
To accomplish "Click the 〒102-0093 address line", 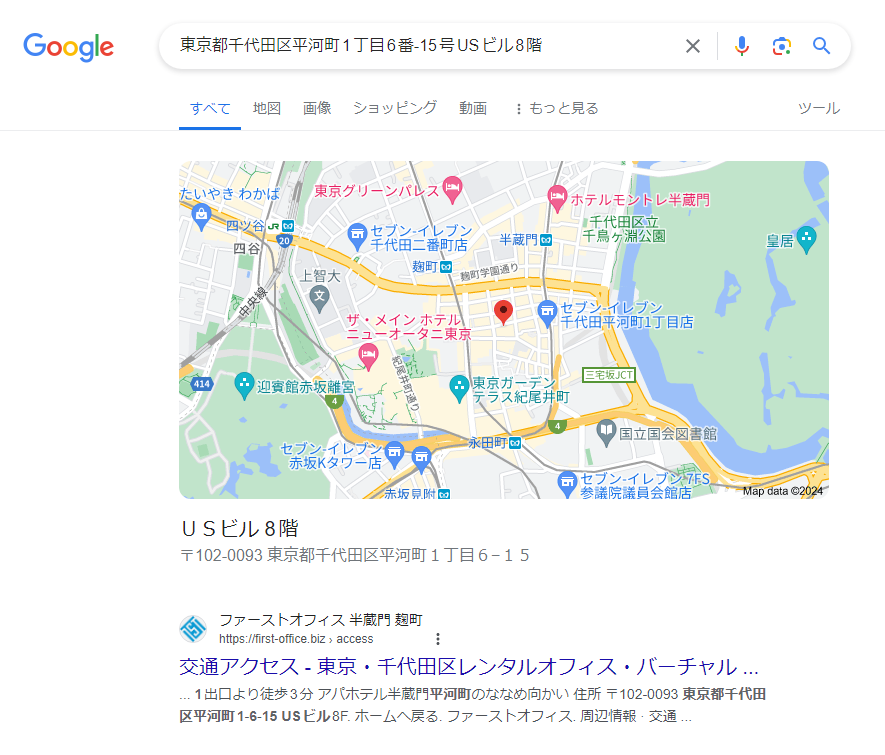I will click(x=355, y=555).
